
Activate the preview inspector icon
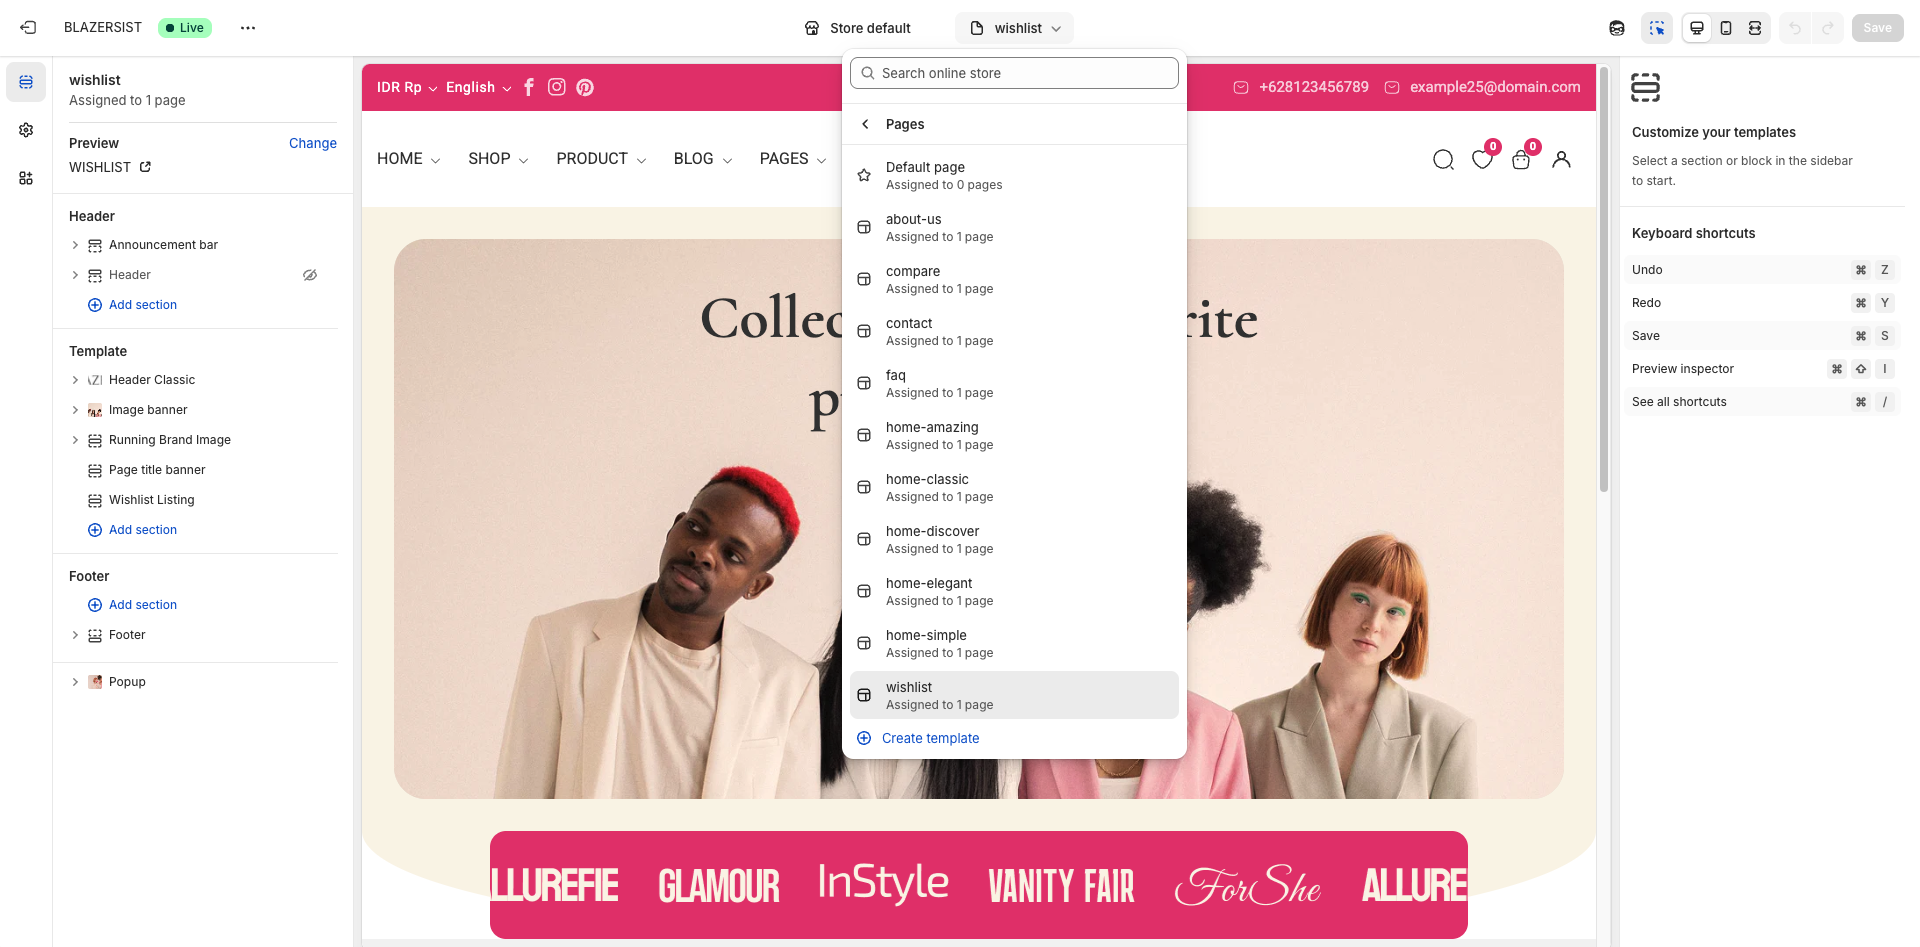[1657, 28]
